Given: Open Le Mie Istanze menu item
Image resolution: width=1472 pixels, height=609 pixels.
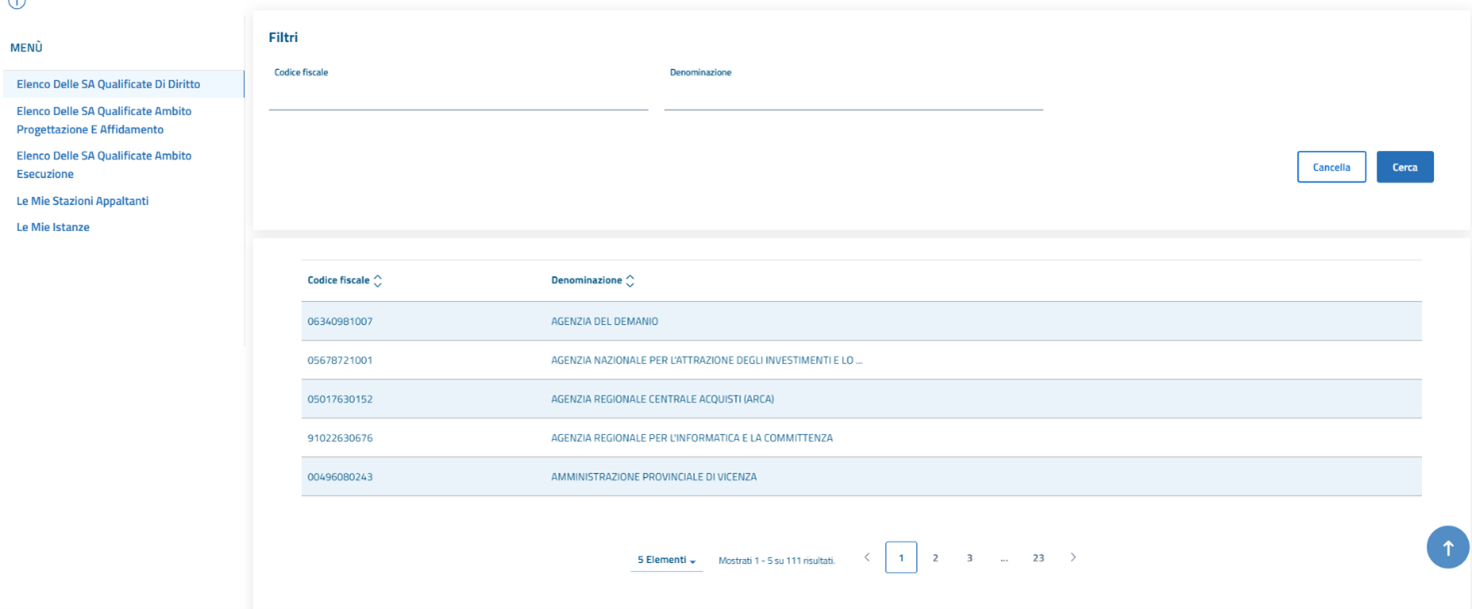Looking at the screenshot, I should pos(53,227).
